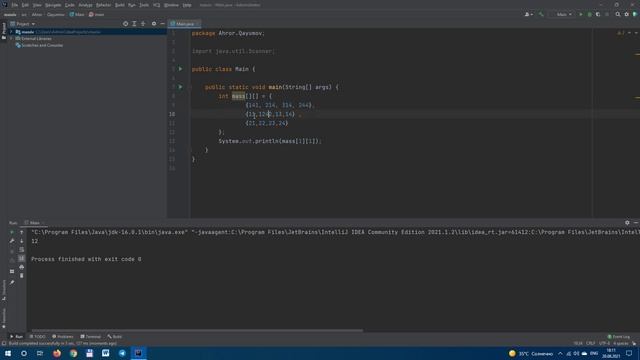The width and height of the screenshot is (640, 360).
Task: Click the layout icon in Run panel
Action: click(x=12, y=271)
